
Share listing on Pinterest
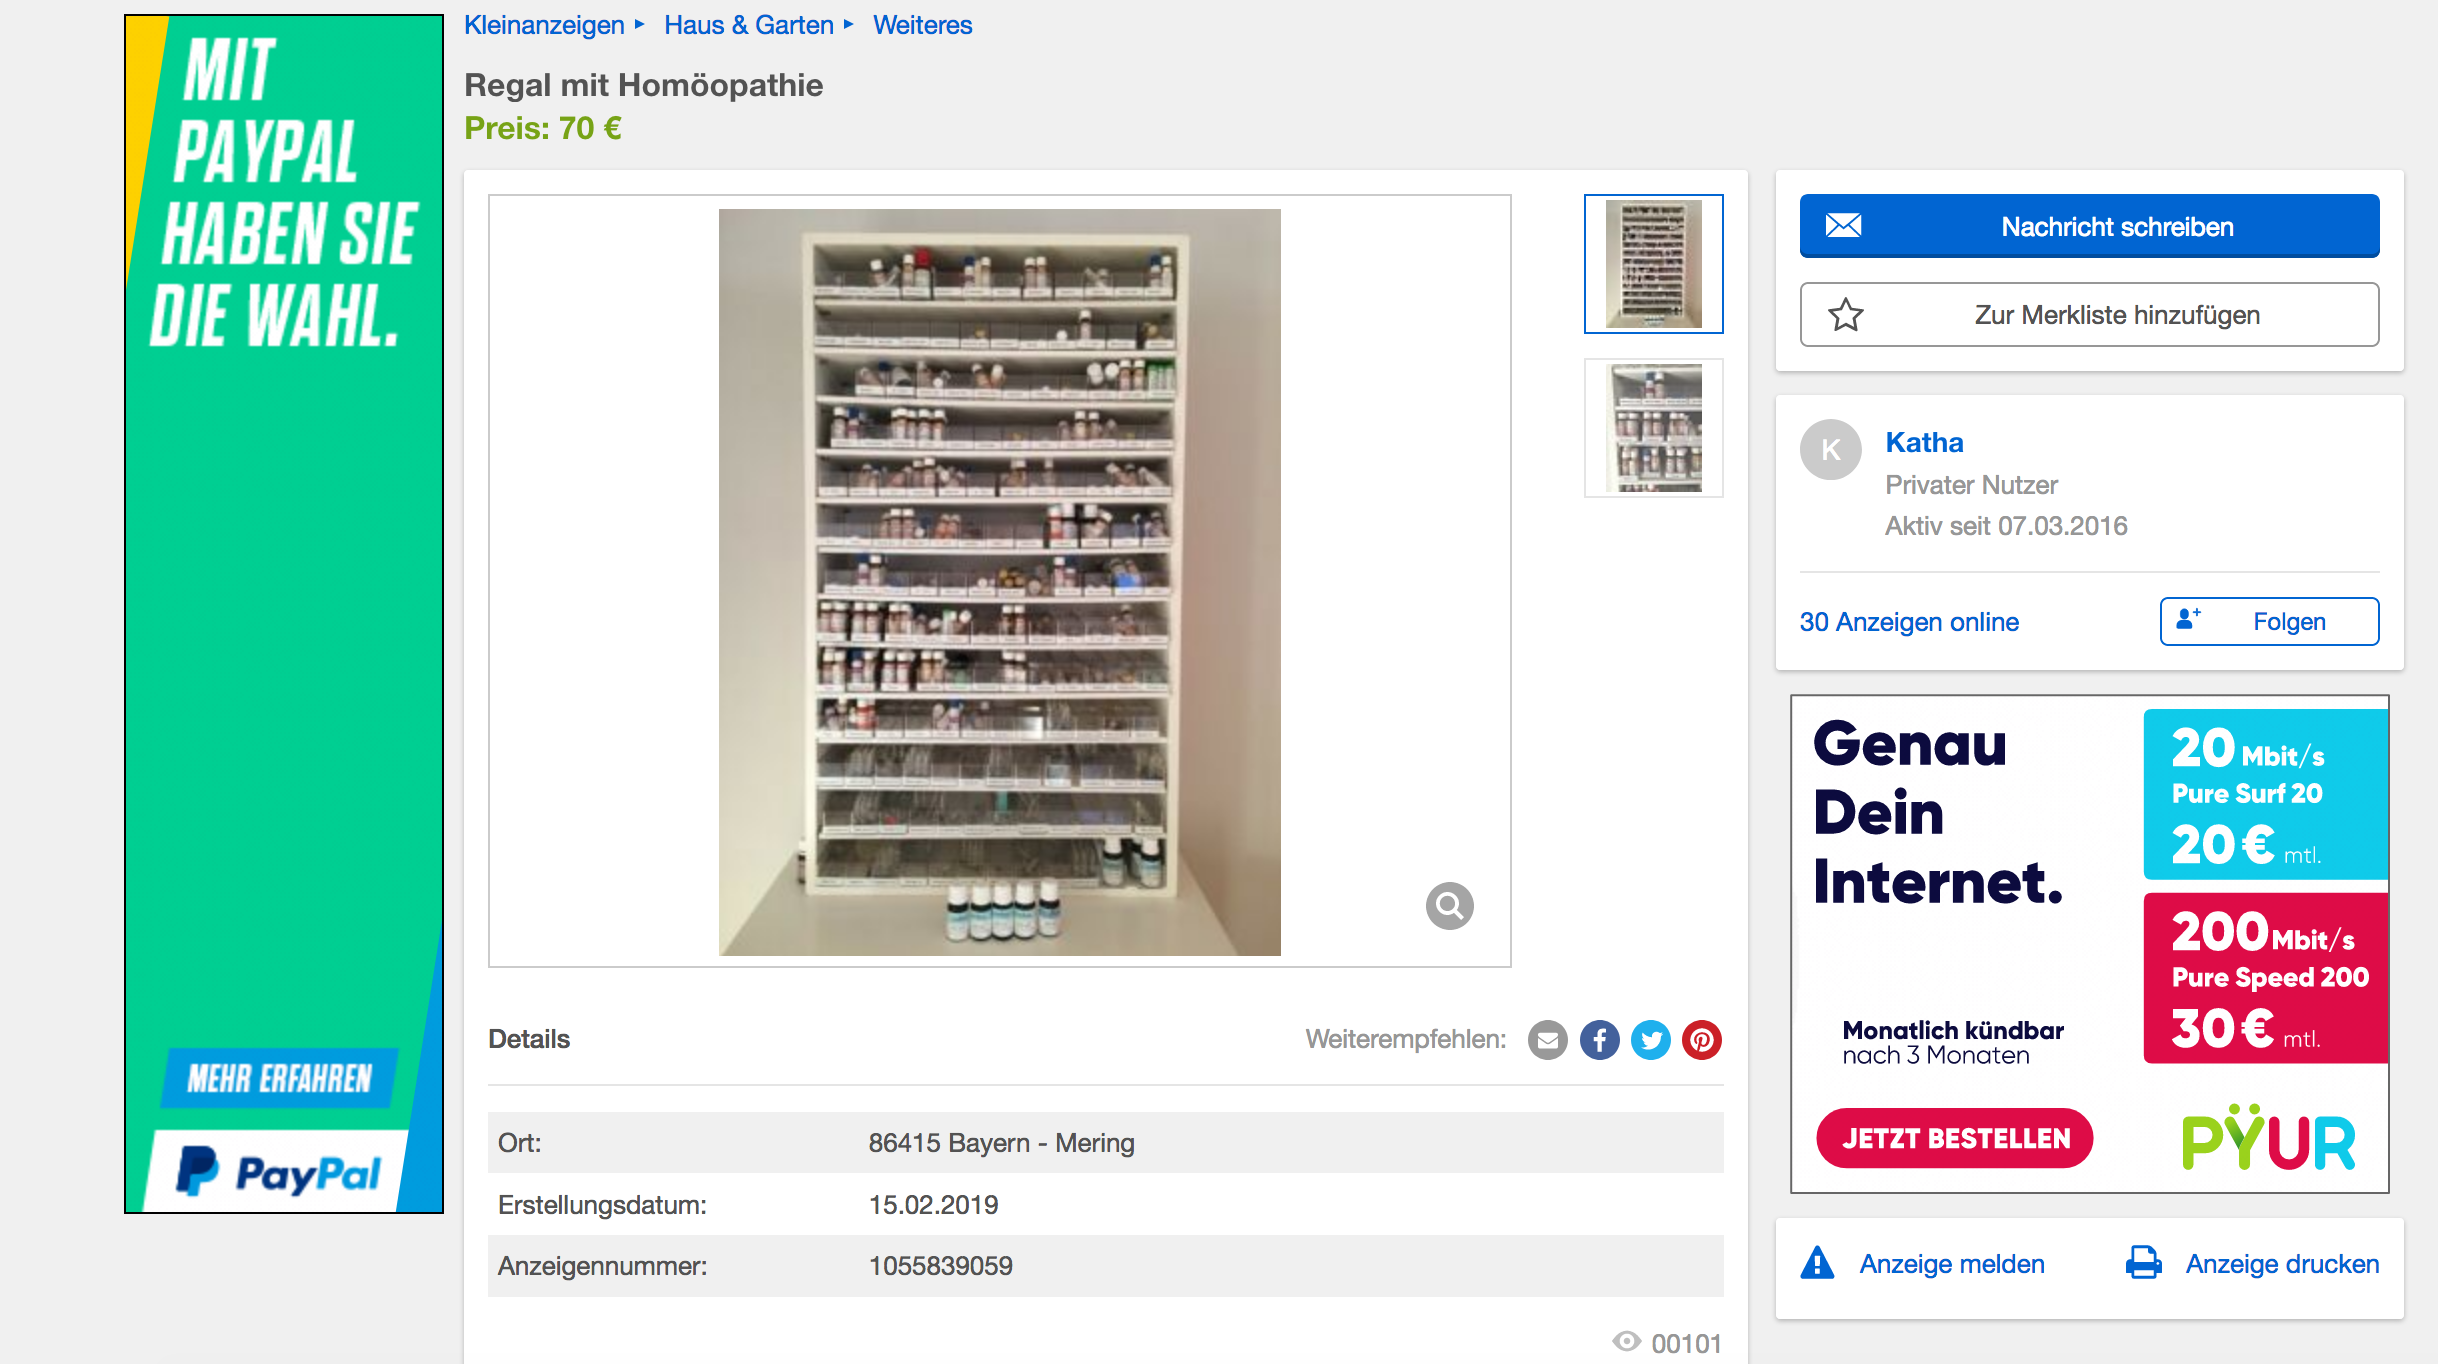[x=1701, y=1040]
